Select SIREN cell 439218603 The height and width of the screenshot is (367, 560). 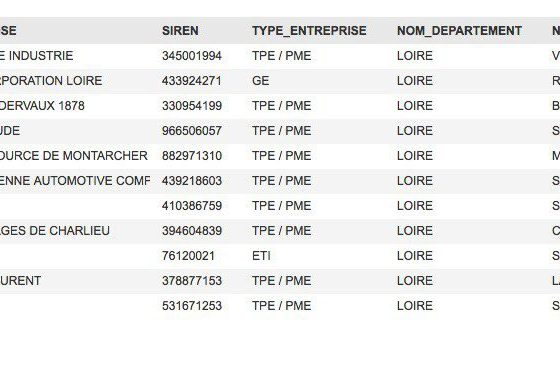coord(192,181)
